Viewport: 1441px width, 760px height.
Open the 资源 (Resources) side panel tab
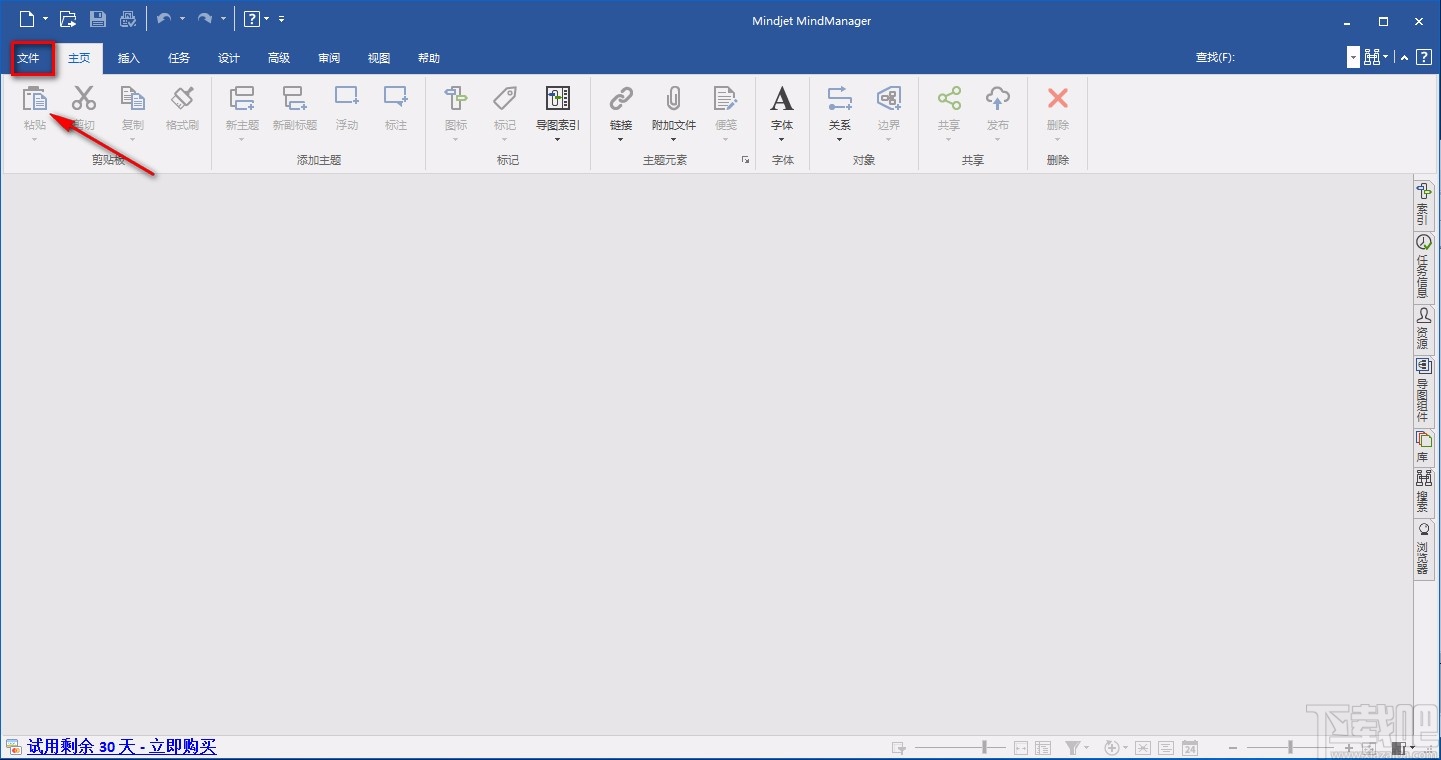[x=1423, y=329]
